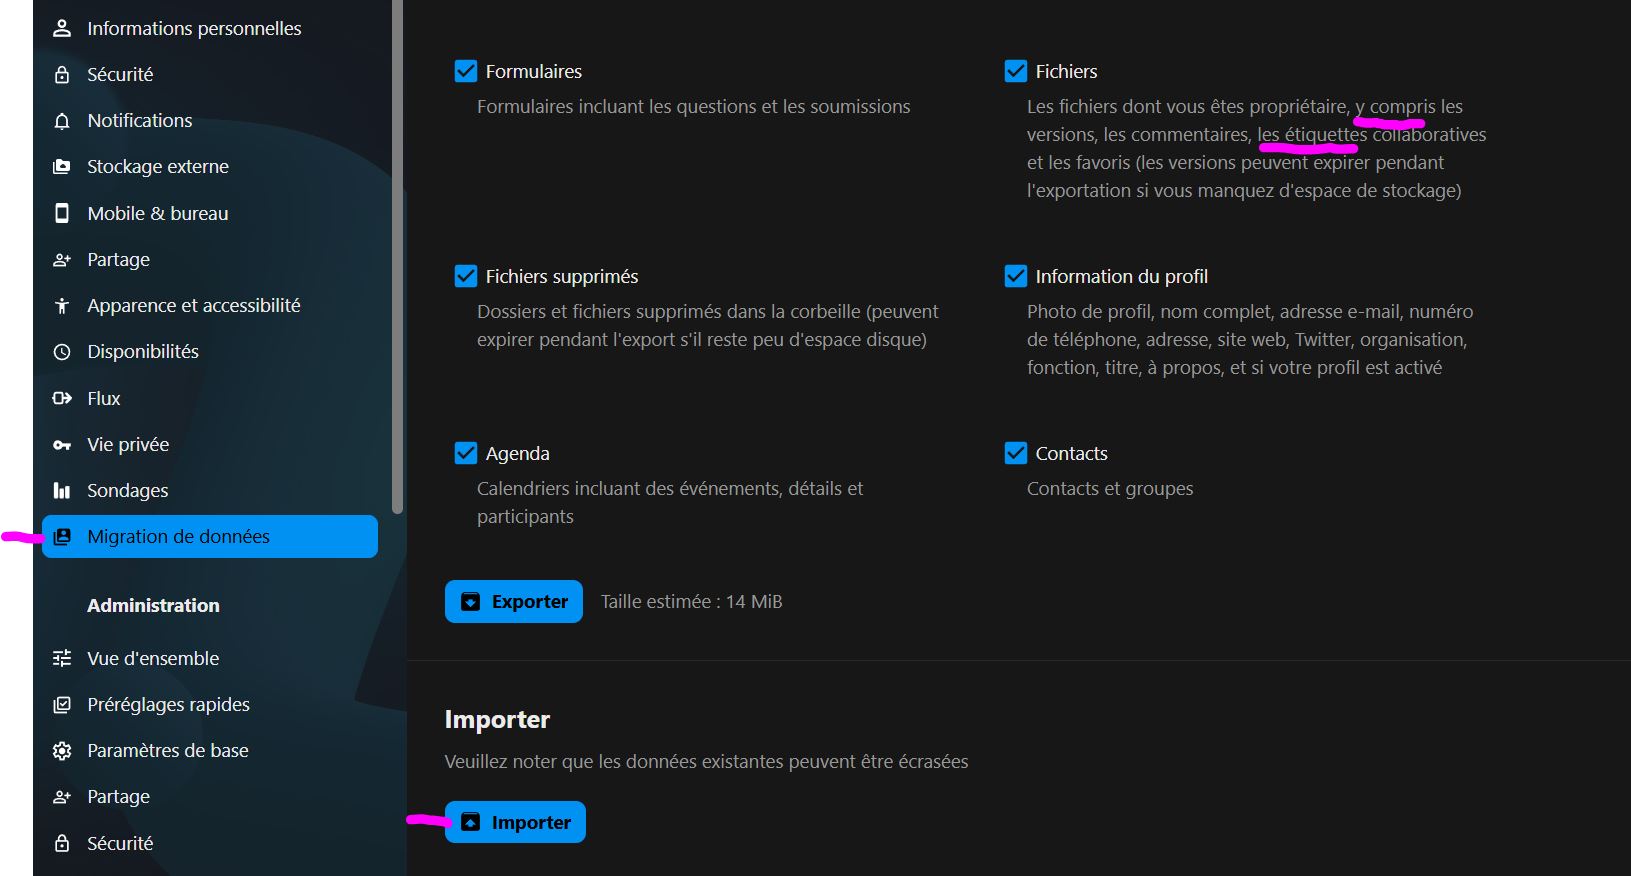Click the Sécurité lock icon in personal settings
Viewport: 1631px width, 876px height.
(62, 75)
